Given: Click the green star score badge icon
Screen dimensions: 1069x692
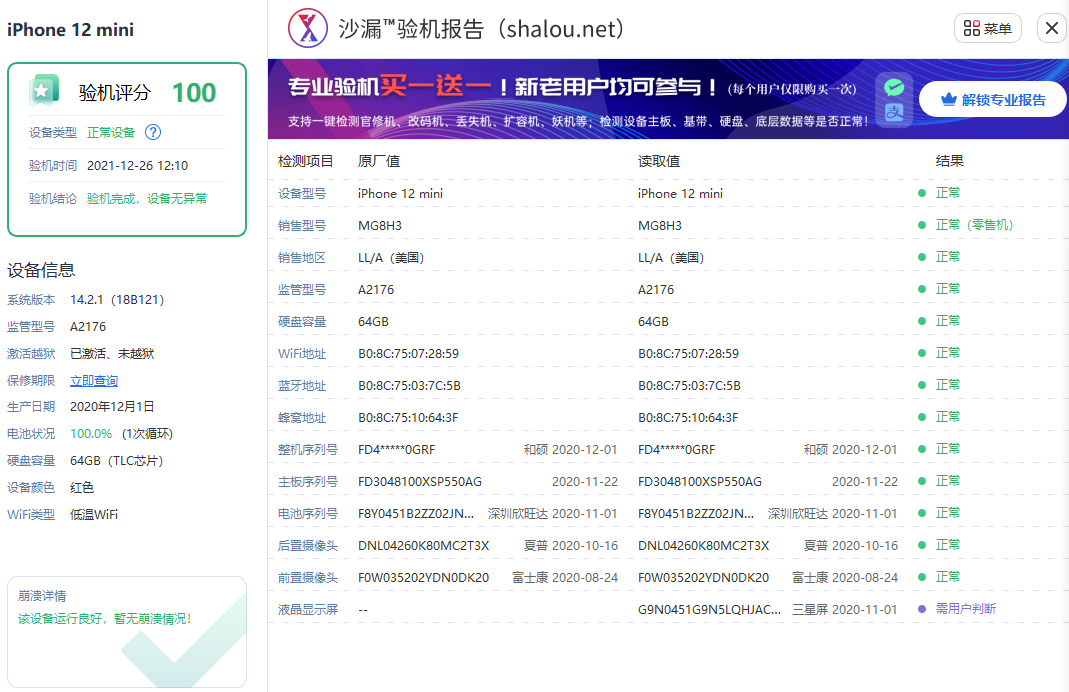Looking at the screenshot, I should [x=44, y=91].
